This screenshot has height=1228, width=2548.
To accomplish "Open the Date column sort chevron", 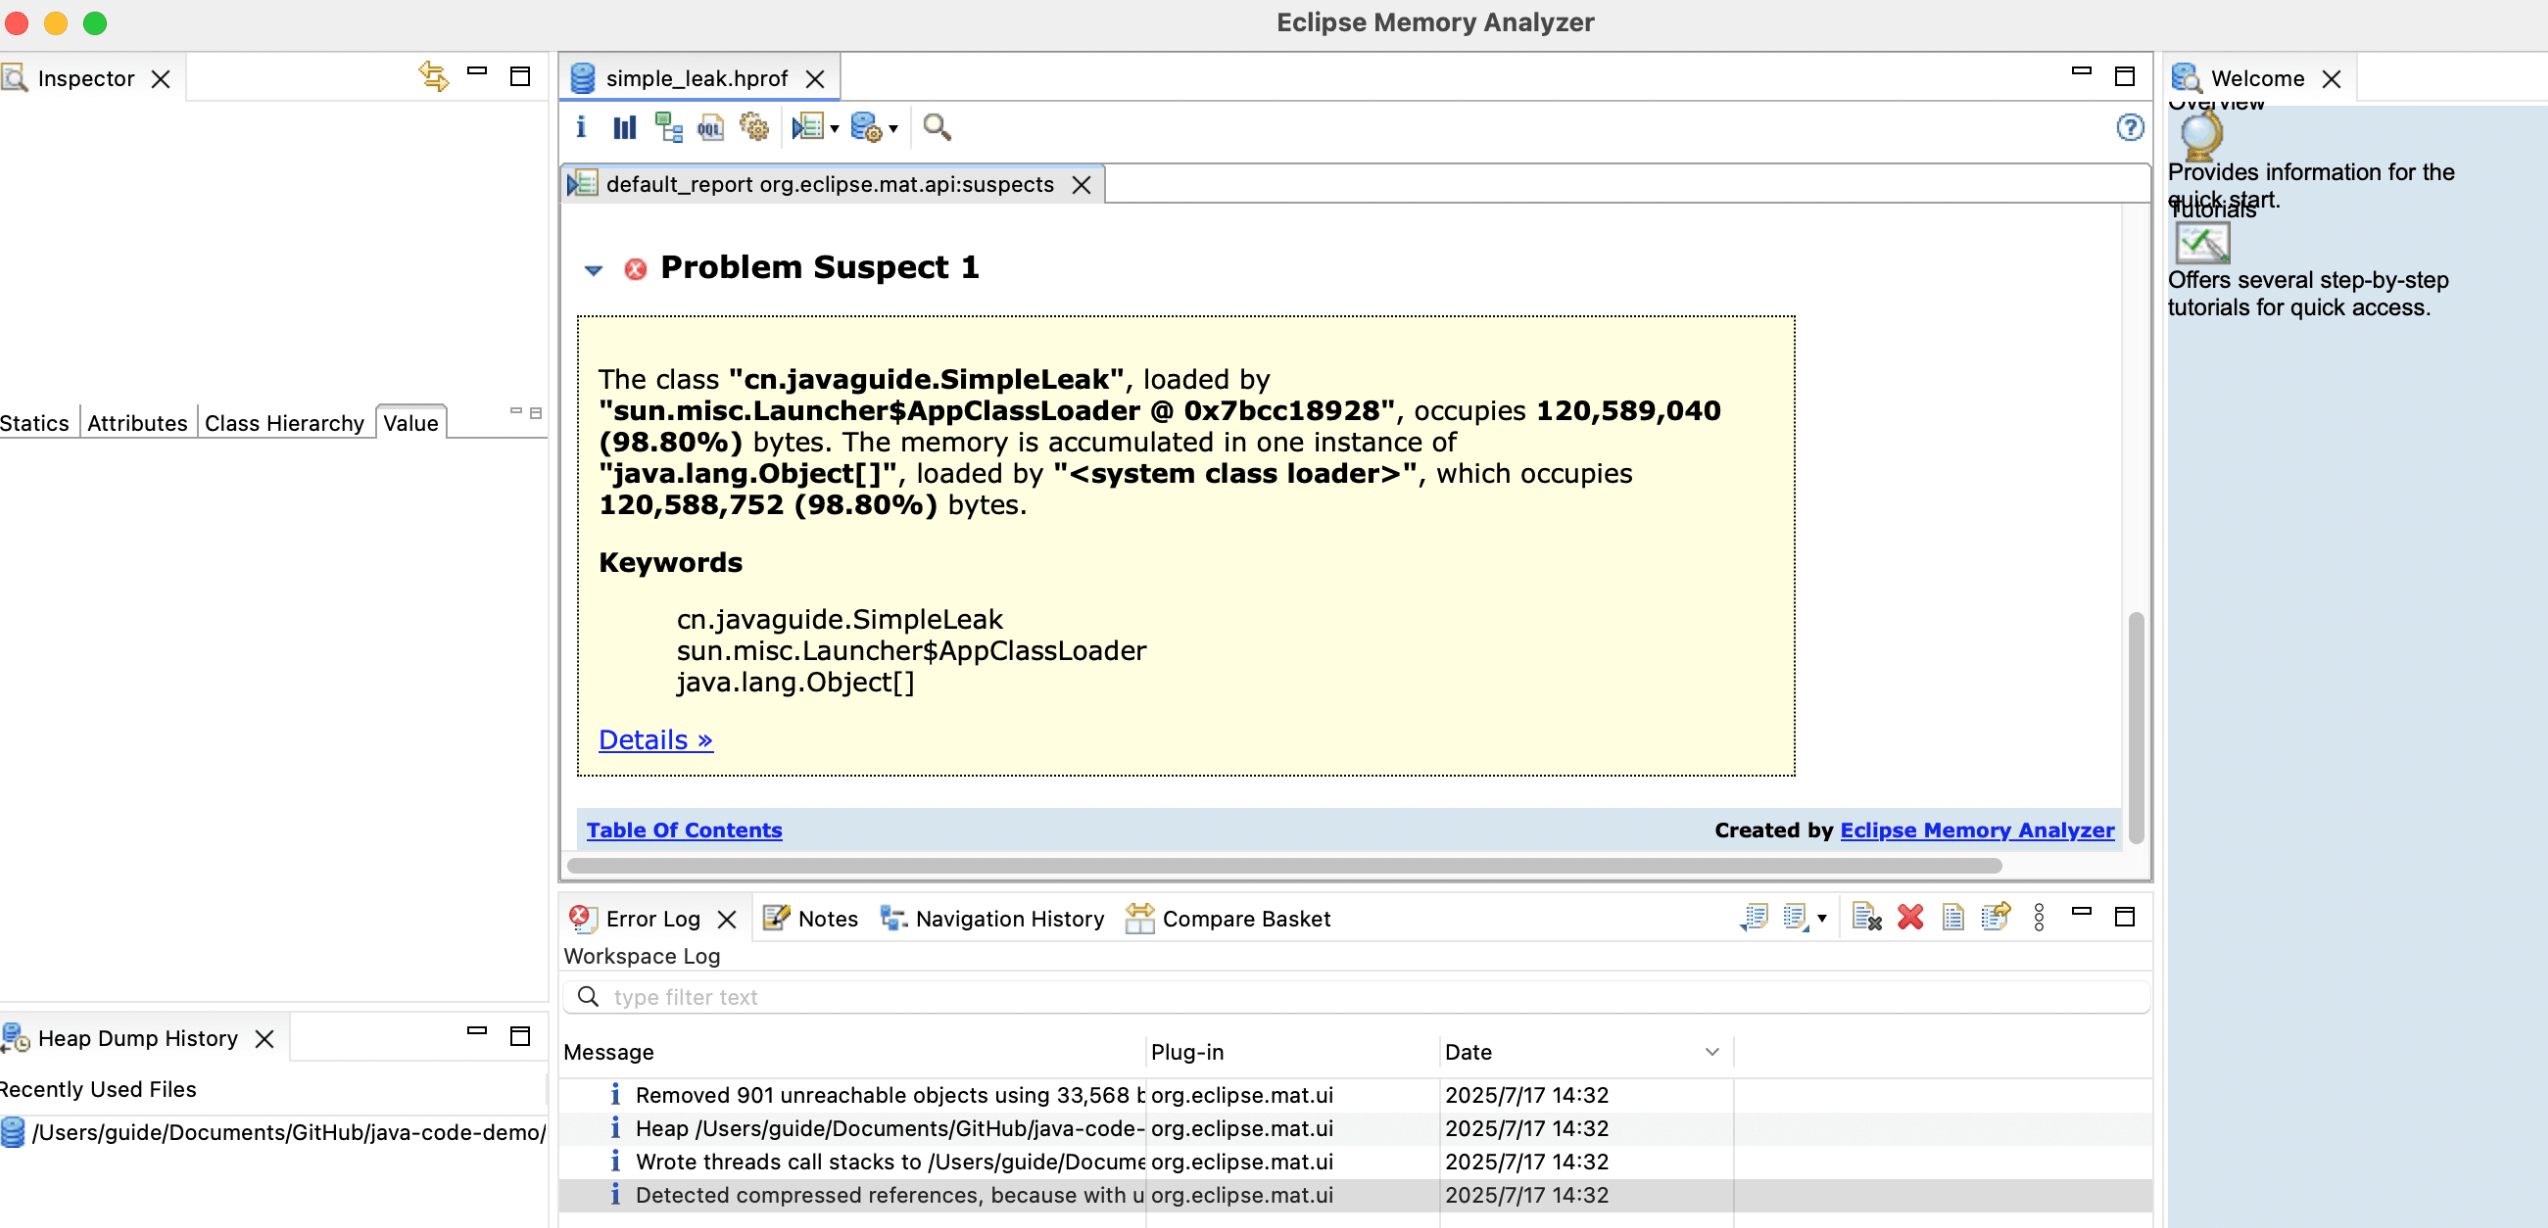I will click(x=1711, y=1052).
